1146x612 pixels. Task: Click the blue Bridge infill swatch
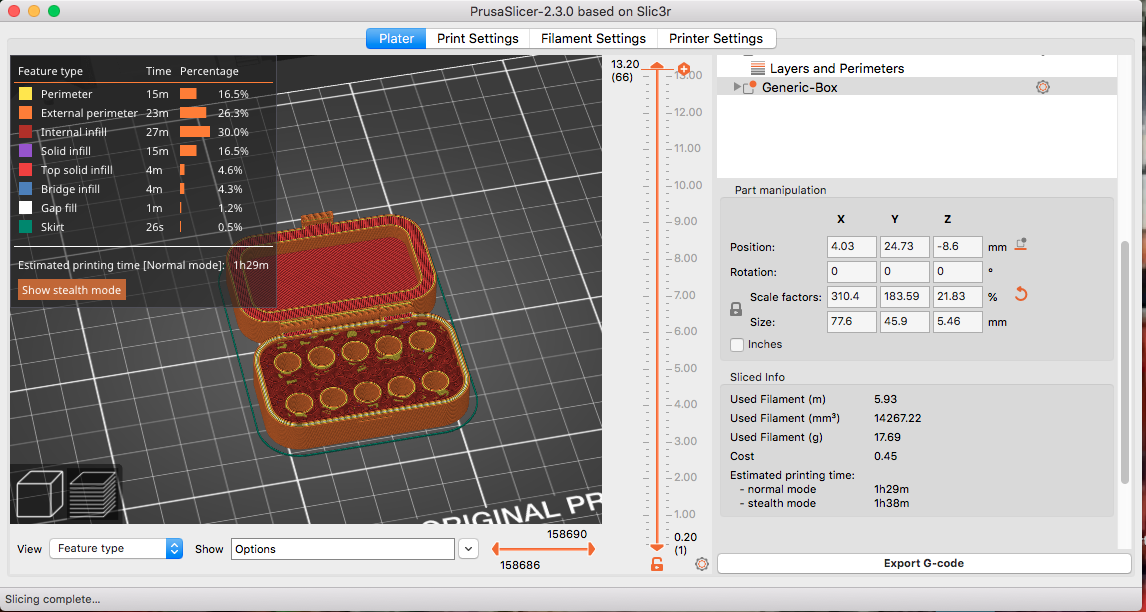coord(25,189)
